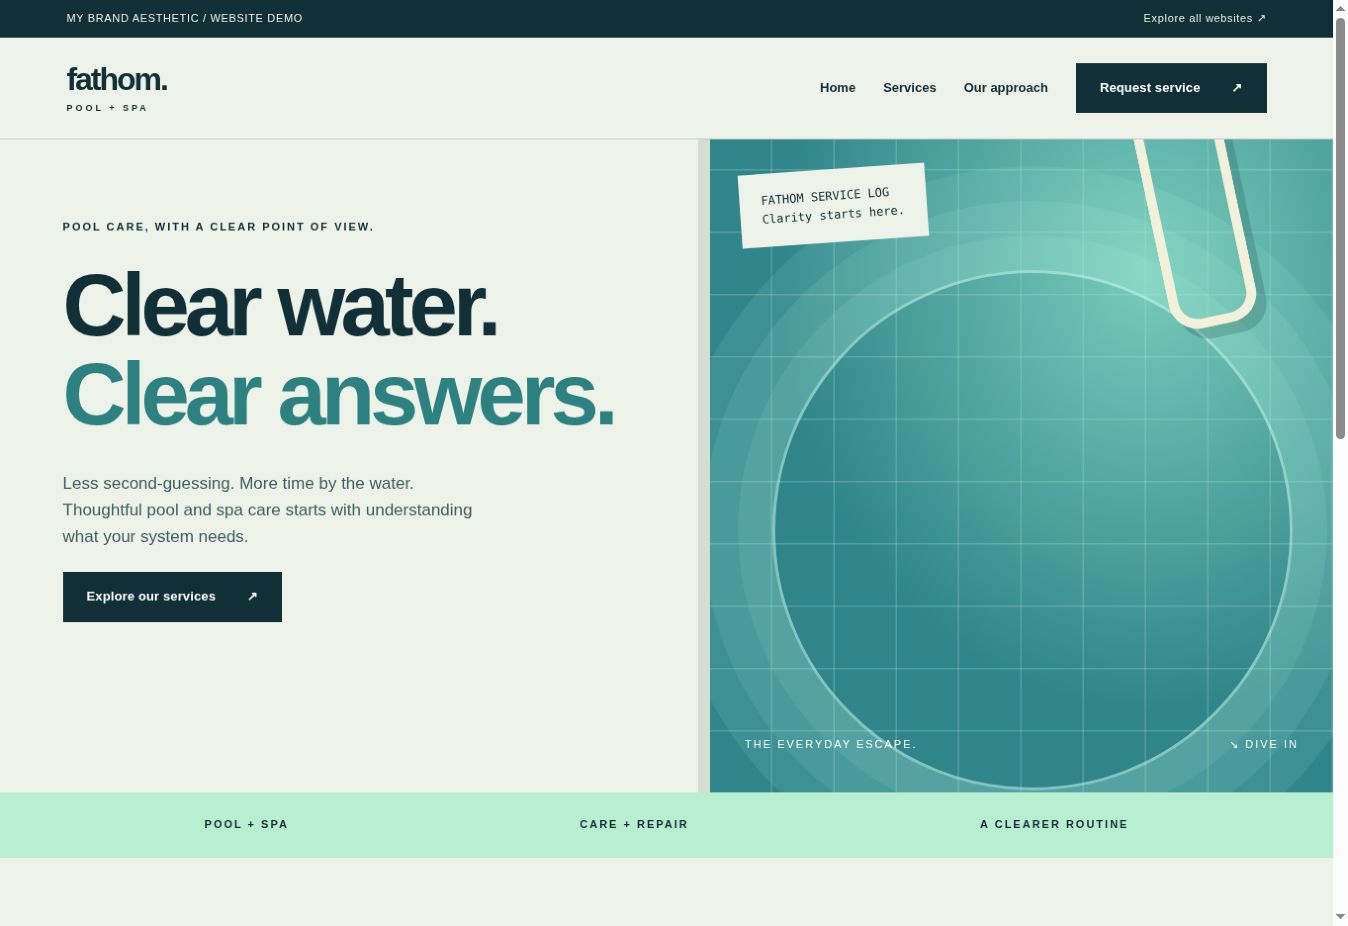Click the POOL + SPA strip label
The image size is (1348, 926).
pos(246,824)
